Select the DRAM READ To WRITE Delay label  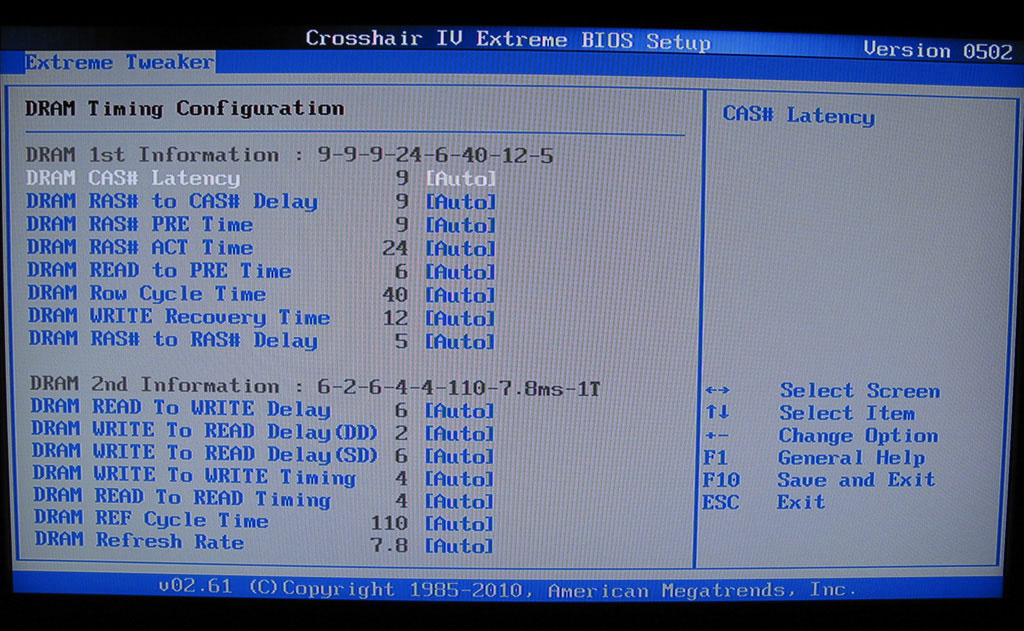pyautogui.click(x=181, y=408)
